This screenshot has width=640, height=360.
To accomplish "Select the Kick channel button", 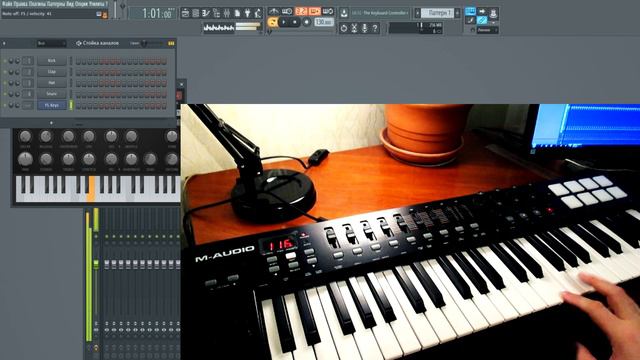I will coord(51,61).
